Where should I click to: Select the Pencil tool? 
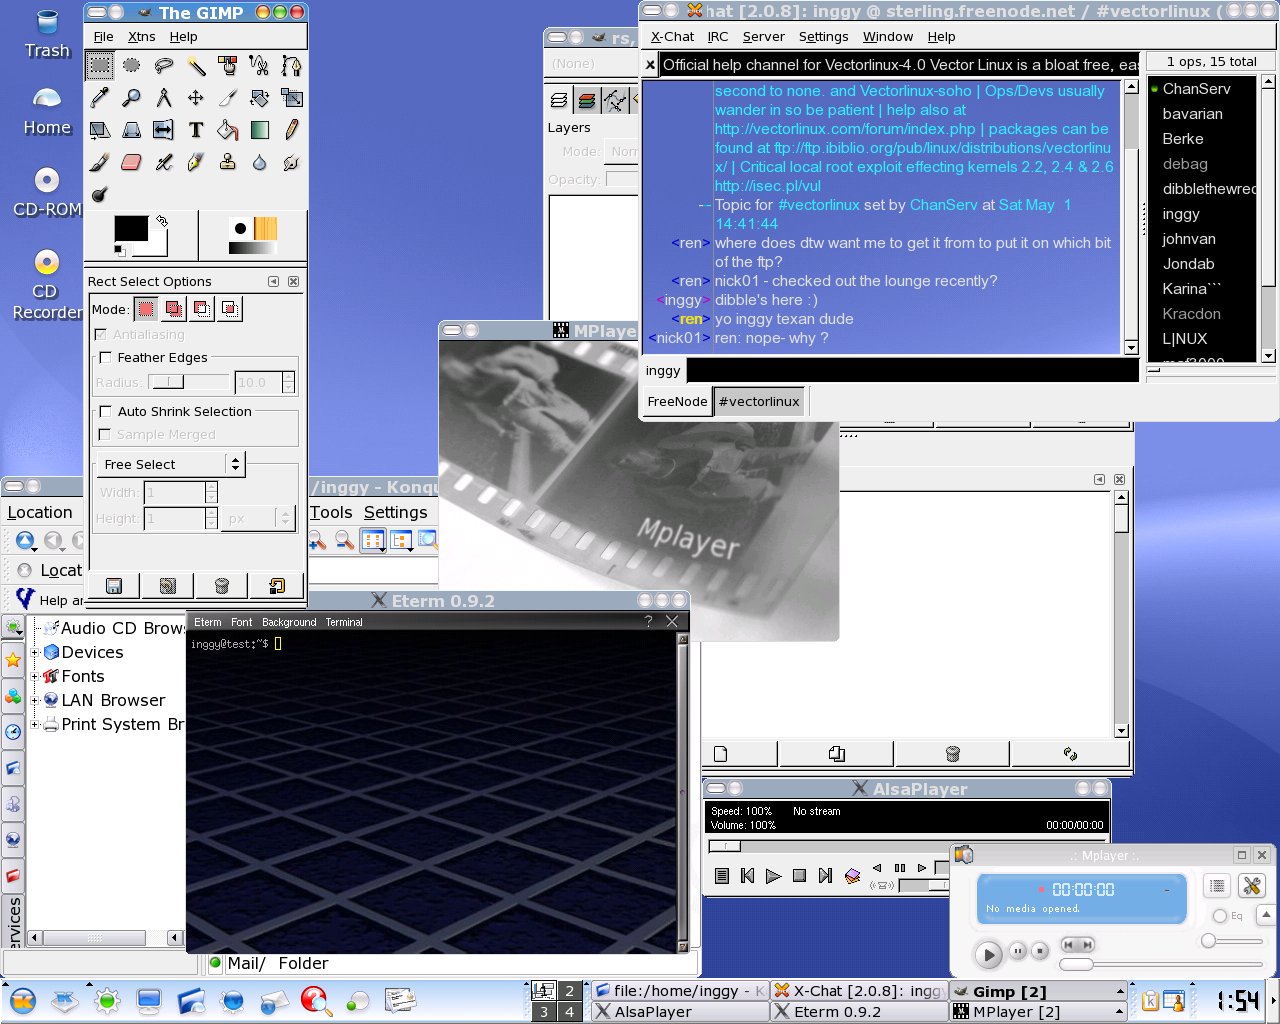click(292, 130)
